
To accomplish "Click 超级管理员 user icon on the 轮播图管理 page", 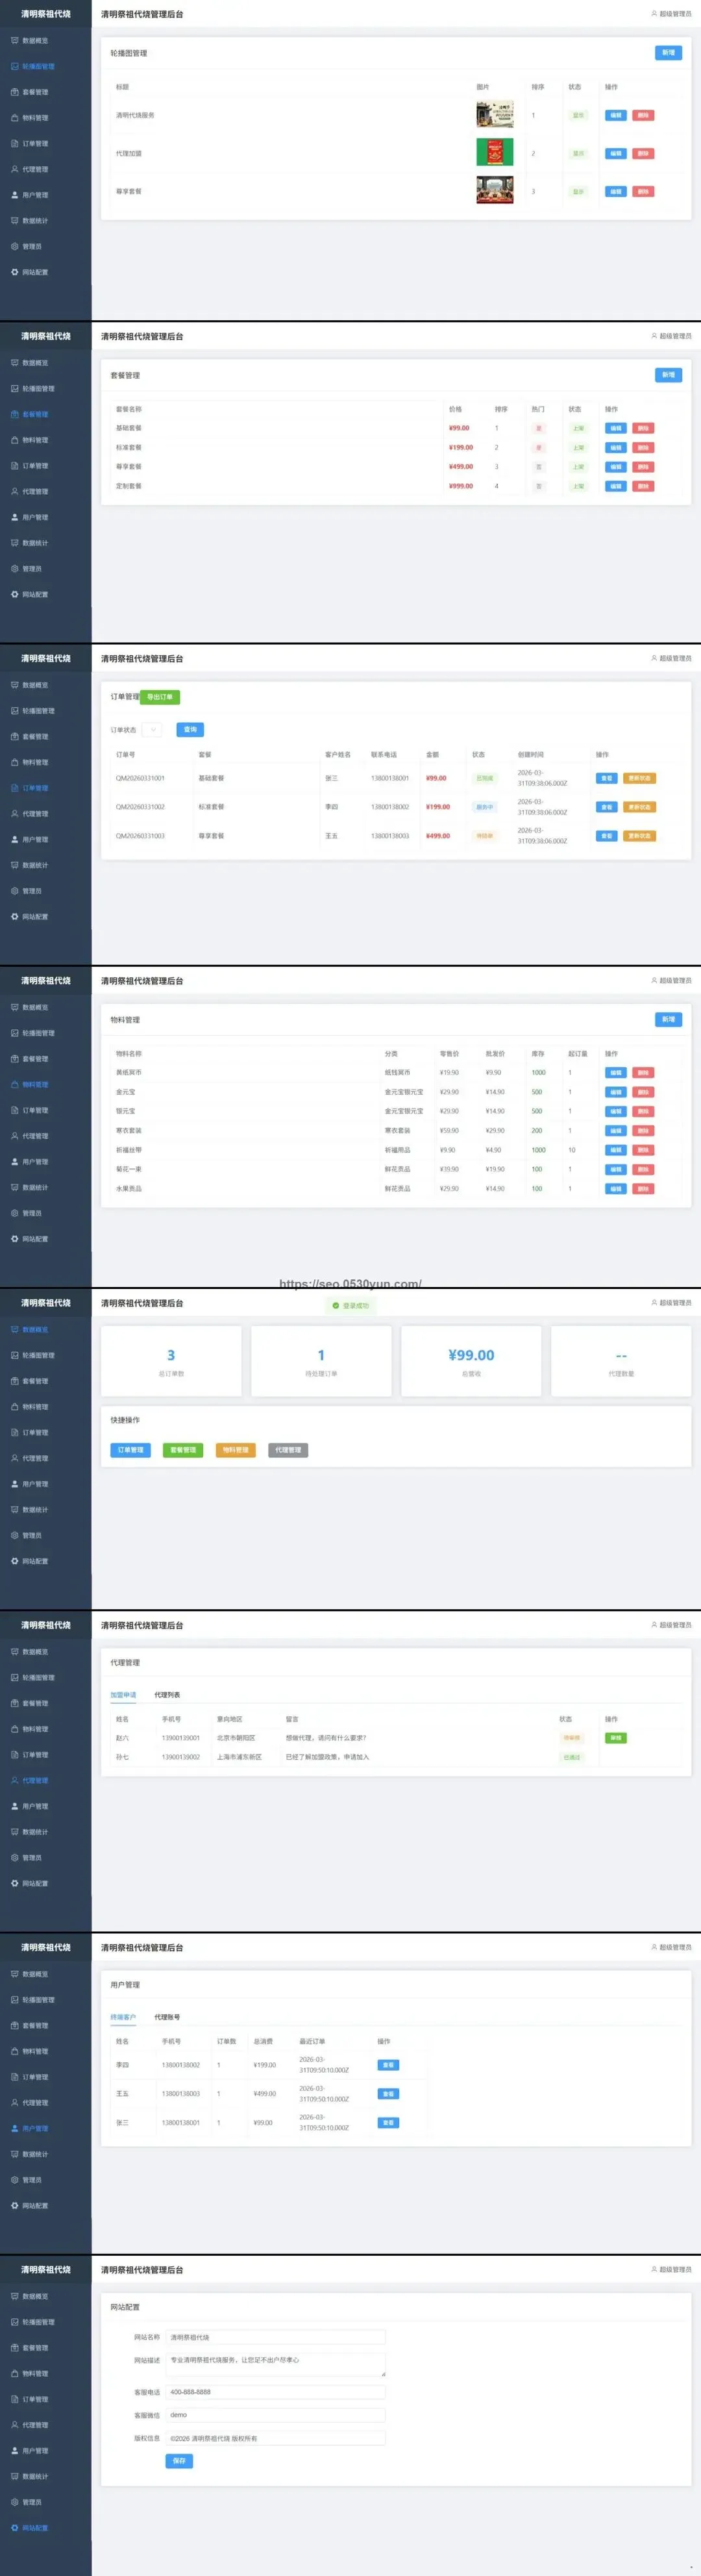I will click(x=654, y=14).
